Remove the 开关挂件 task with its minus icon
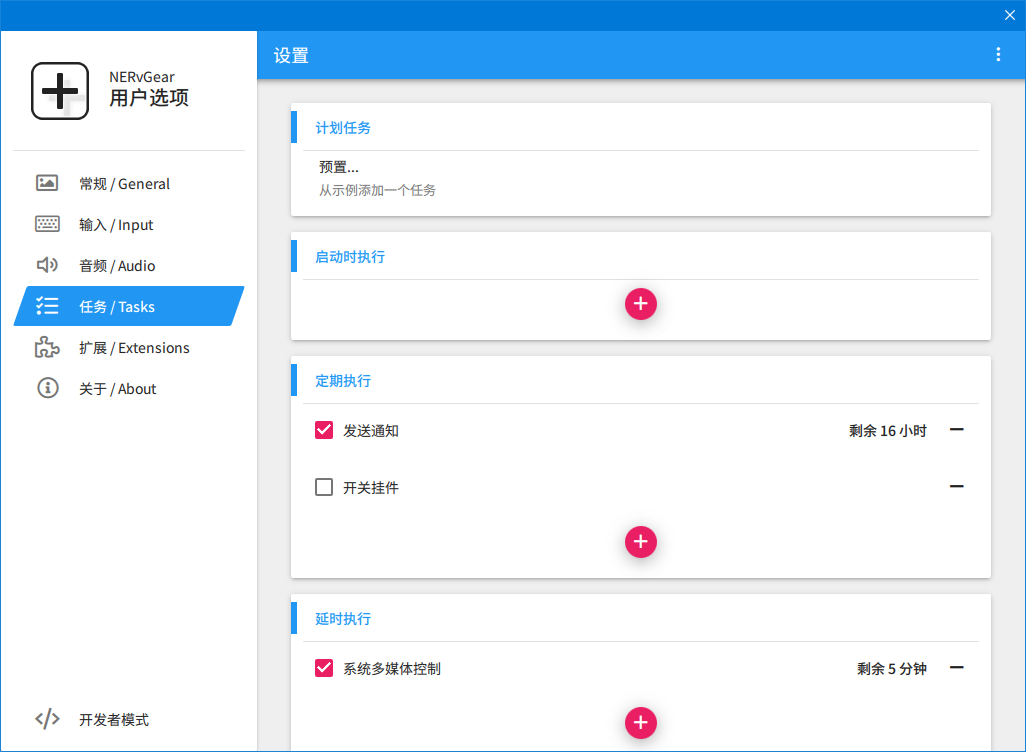 pyautogui.click(x=957, y=486)
